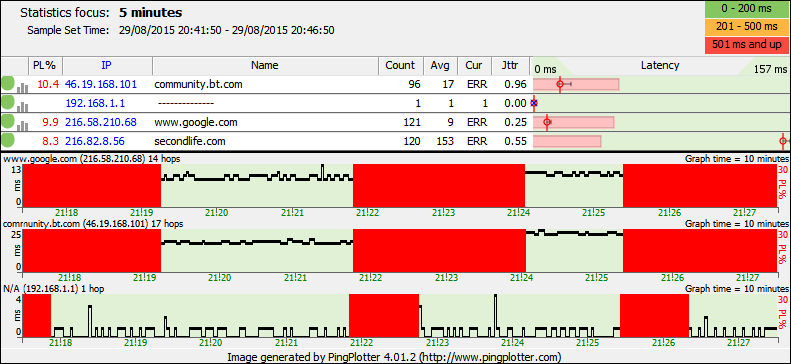Toggle the bar graph icon for 192.168.1.1 row
Screen dimensions: 791x364
coord(22,107)
